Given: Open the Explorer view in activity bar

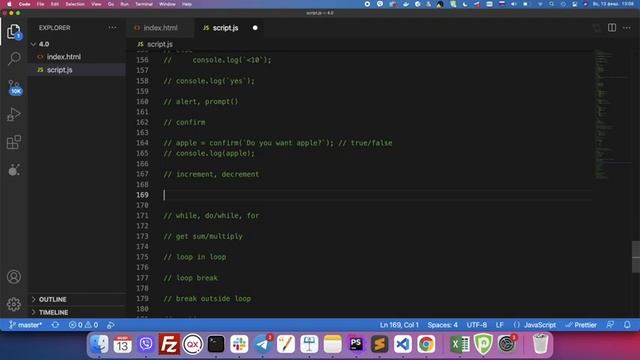Looking at the screenshot, I should tap(13, 31).
